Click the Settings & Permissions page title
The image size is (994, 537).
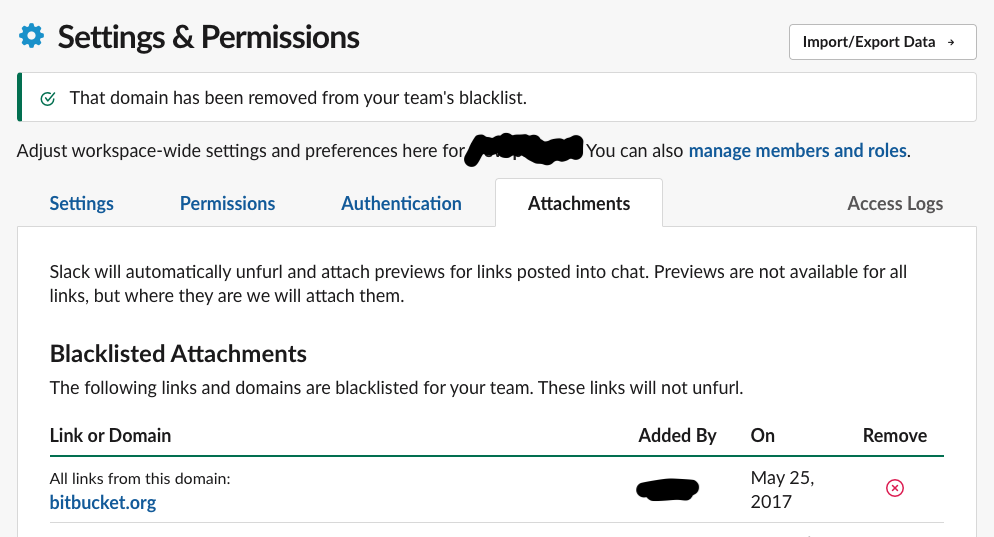pyautogui.click(x=209, y=37)
